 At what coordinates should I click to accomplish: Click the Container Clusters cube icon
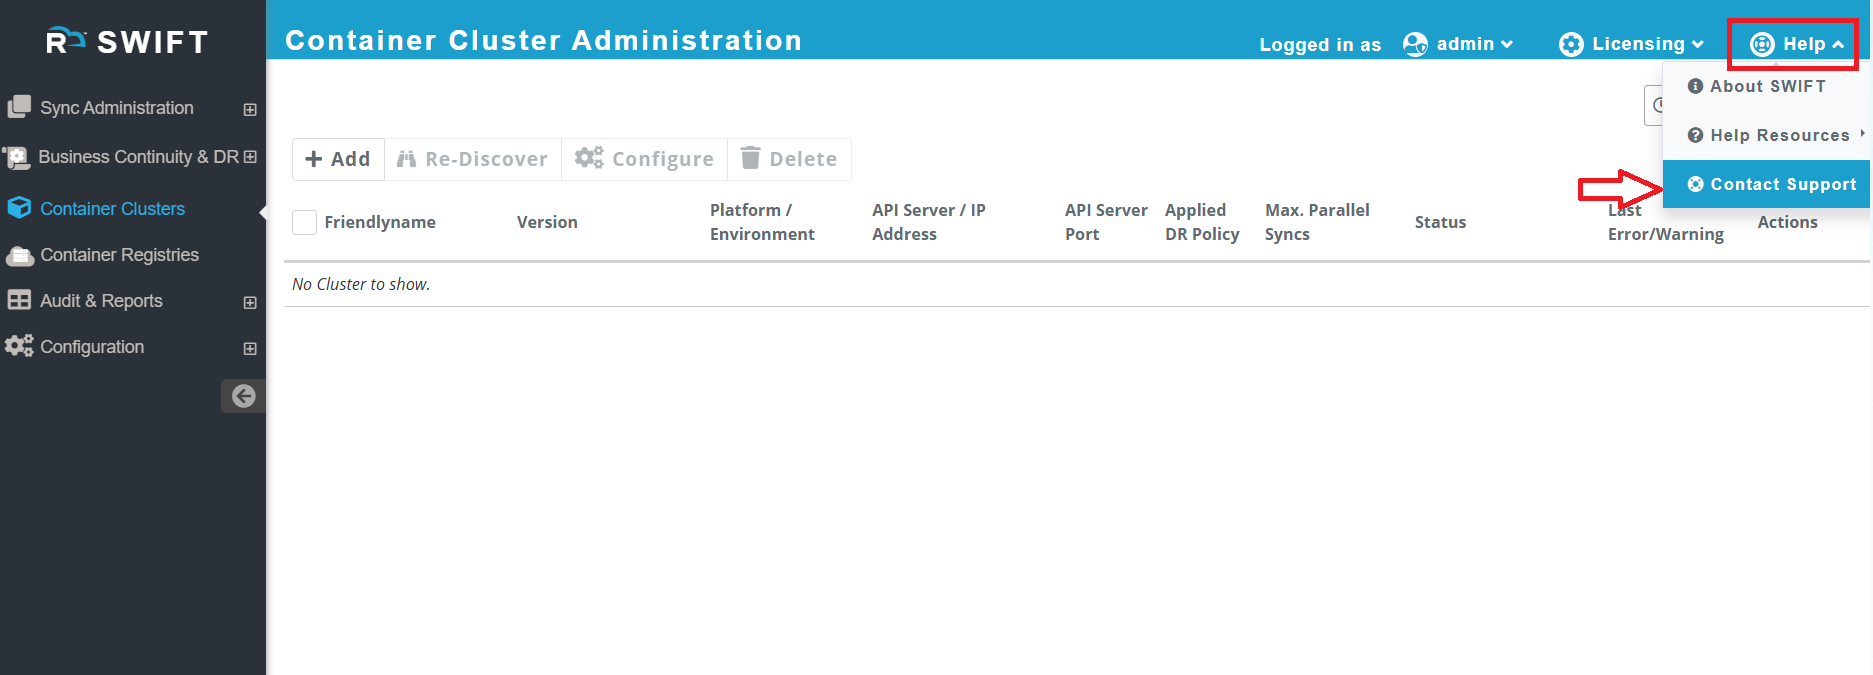[19, 208]
